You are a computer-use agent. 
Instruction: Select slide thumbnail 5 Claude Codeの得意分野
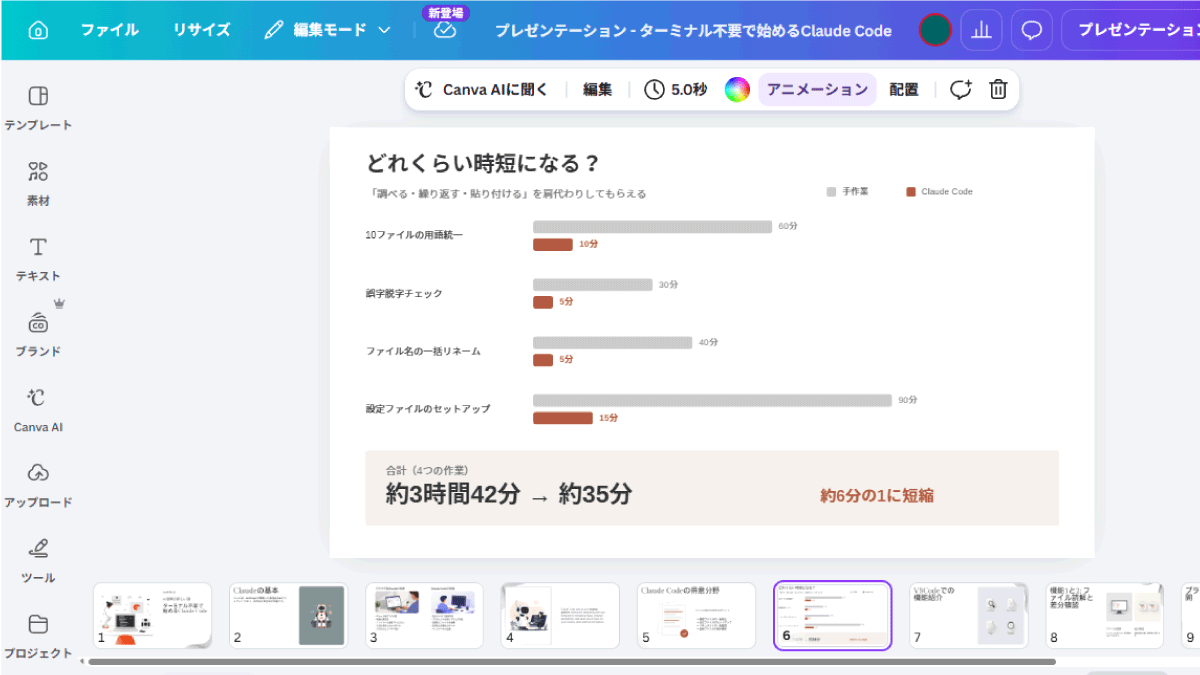(696, 616)
